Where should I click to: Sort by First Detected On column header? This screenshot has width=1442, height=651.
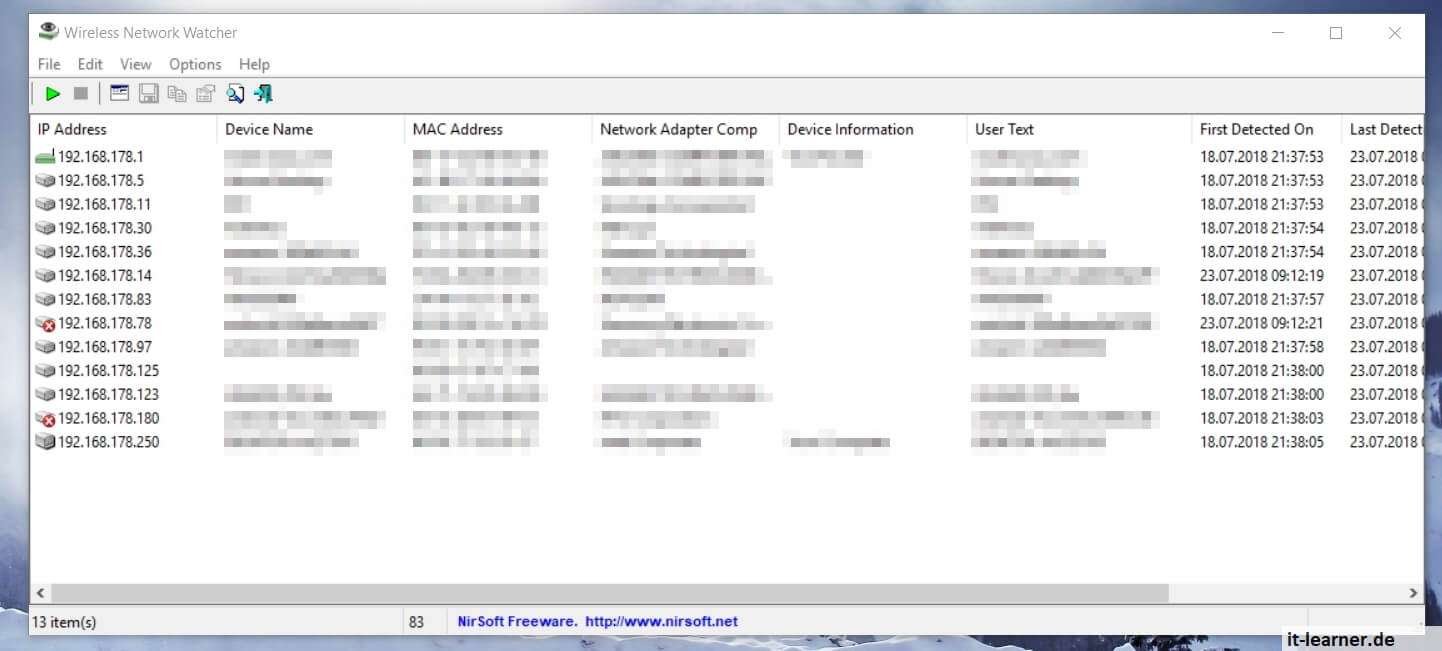click(x=1256, y=129)
